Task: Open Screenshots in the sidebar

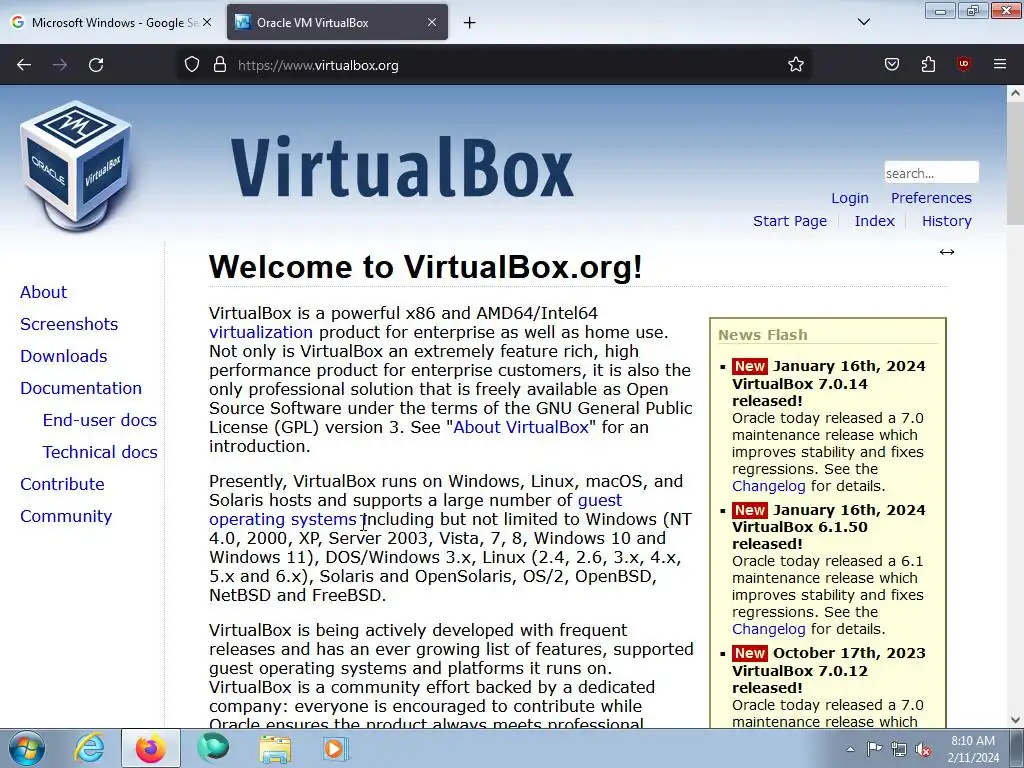Action: point(69,324)
